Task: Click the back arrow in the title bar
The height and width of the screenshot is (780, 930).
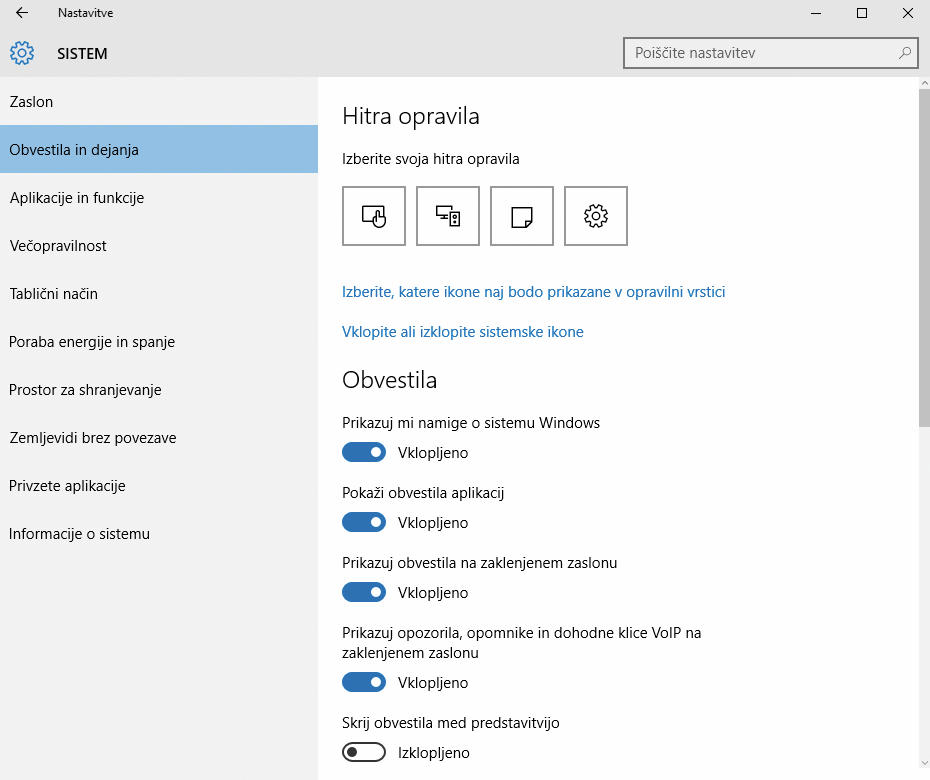Action: click(x=22, y=12)
